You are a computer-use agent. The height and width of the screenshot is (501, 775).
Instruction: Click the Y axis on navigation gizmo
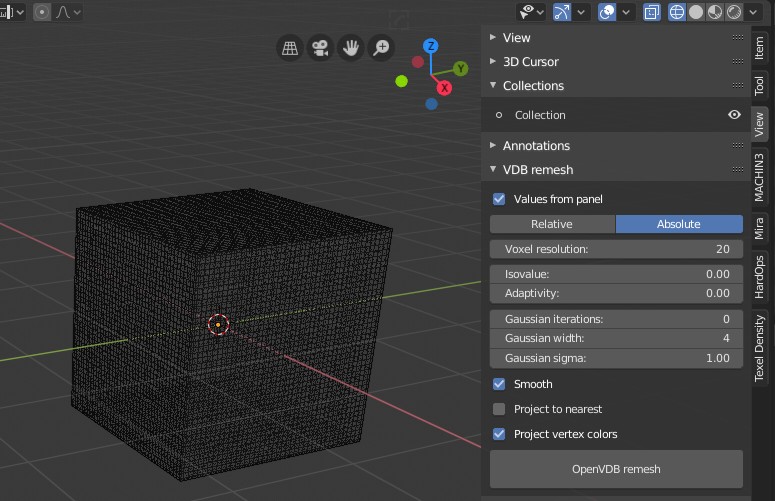(x=461, y=68)
